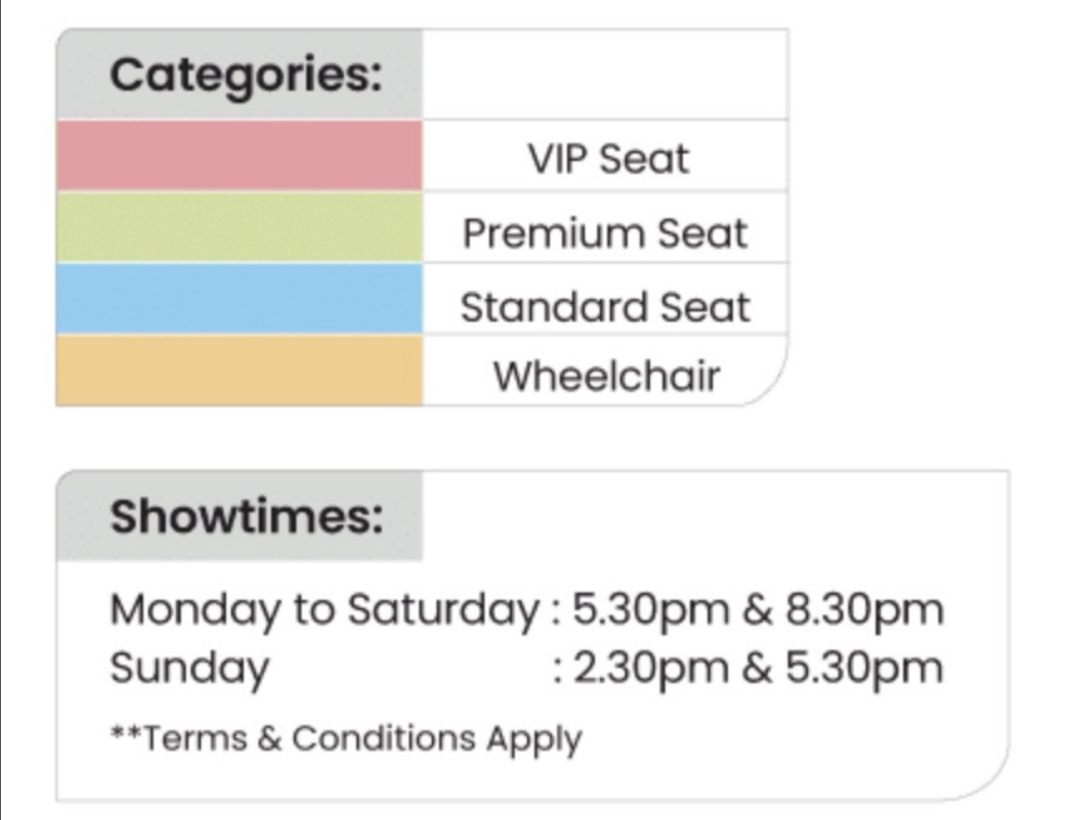Screen dimensions: 1080x820
Task: Click the VIP Seat label
Action: (608, 159)
